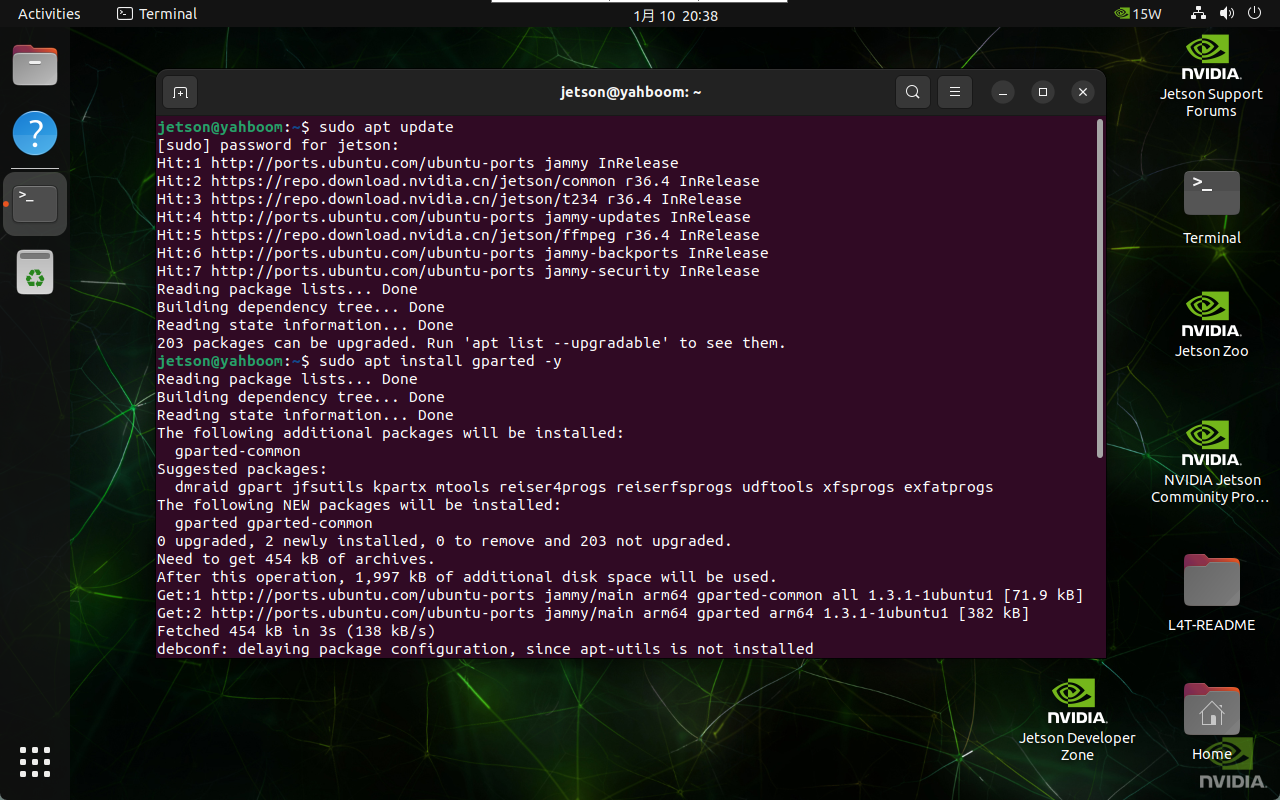Open Jetson Support Forums desktop shortcut
Screen dimensions: 1280x800
click(x=1211, y=74)
